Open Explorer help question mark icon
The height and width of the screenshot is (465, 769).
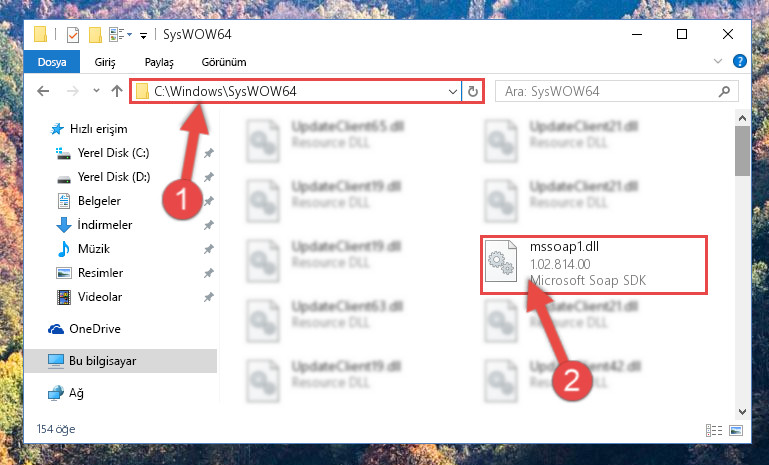[740, 61]
